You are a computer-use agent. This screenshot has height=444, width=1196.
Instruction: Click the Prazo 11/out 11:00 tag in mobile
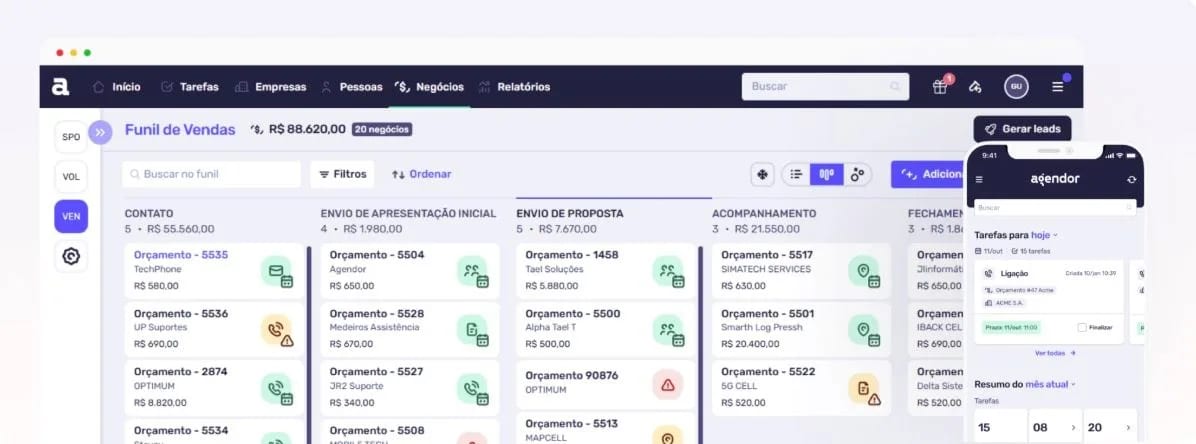pos(1012,327)
